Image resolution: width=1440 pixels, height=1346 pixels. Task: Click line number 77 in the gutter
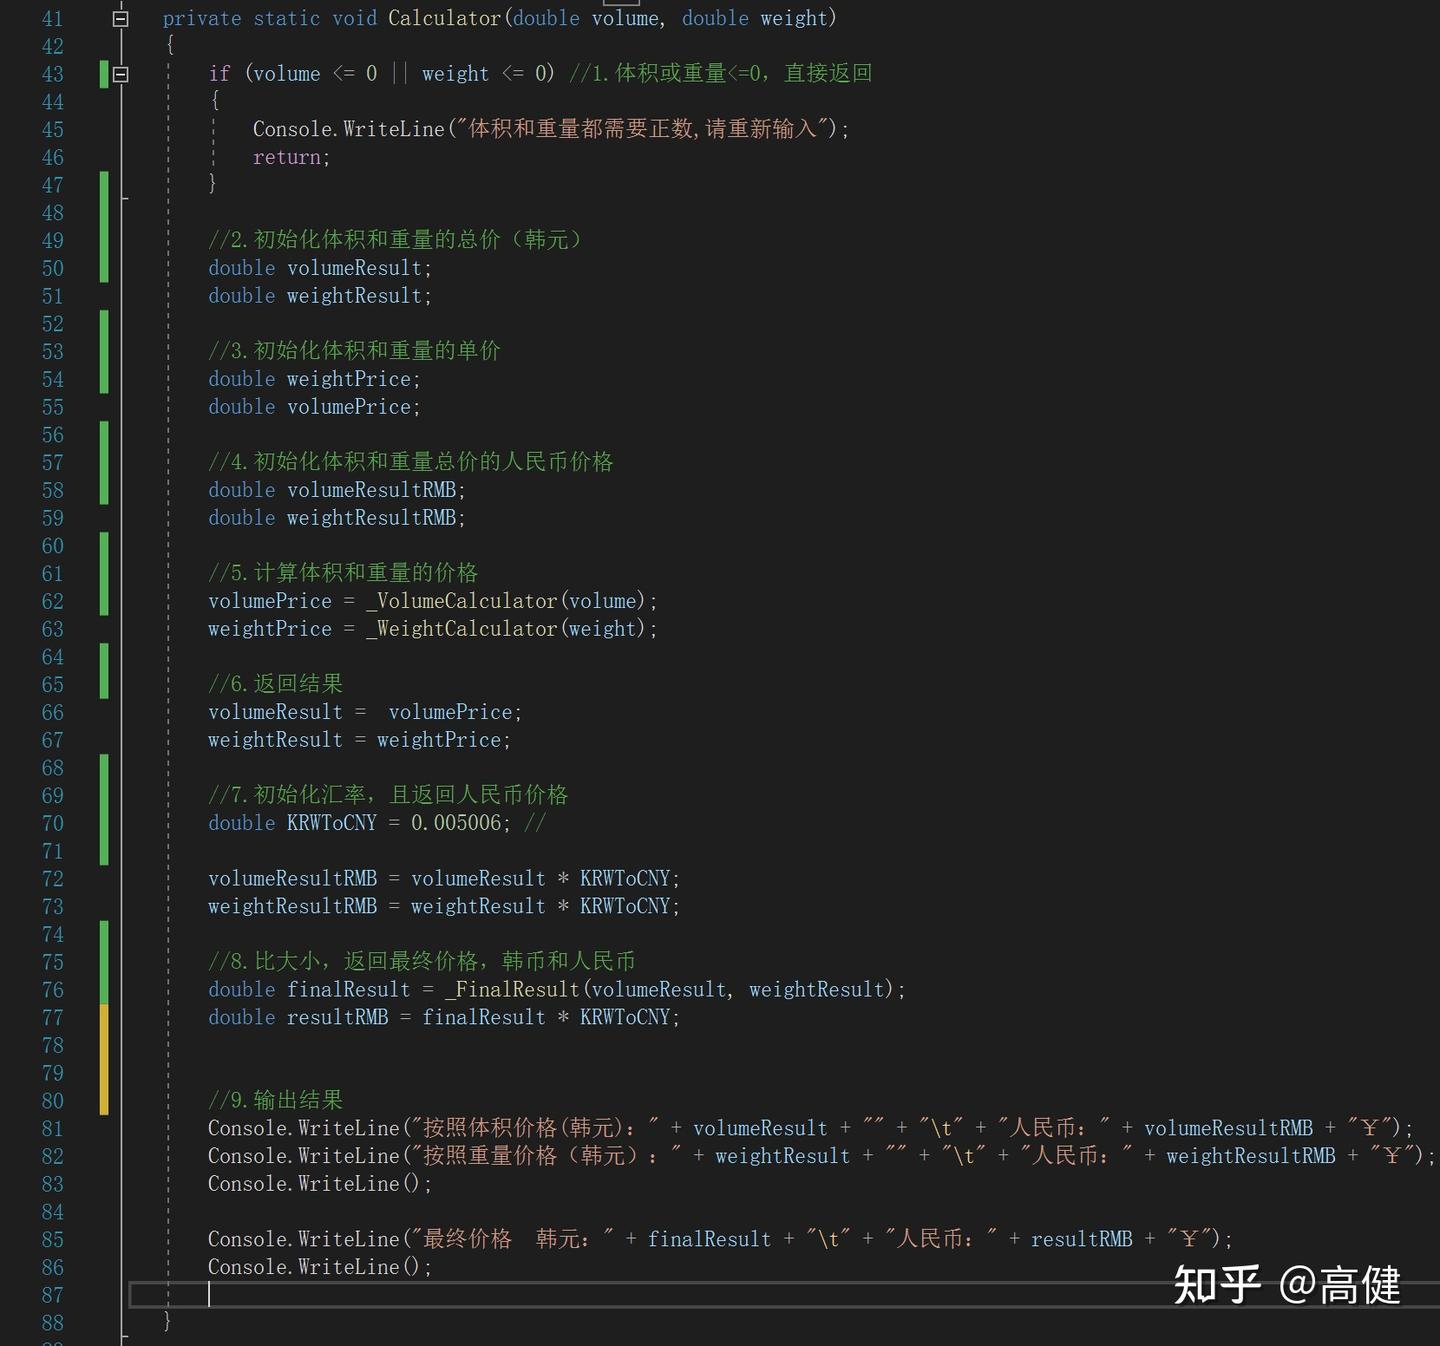53,1018
